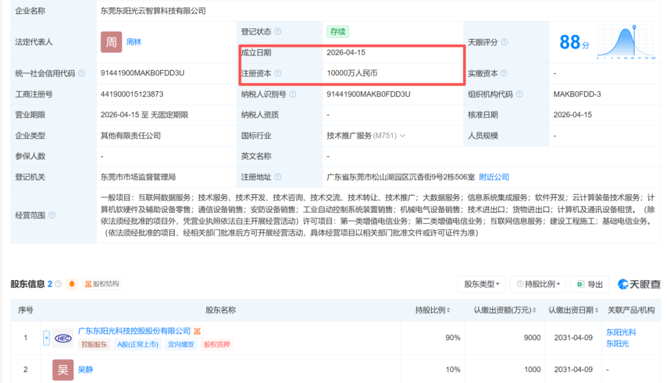The width and height of the screenshot is (667, 383).
Task: Open the 股东类型 filter dropdown
Action: (x=482, y=284)
